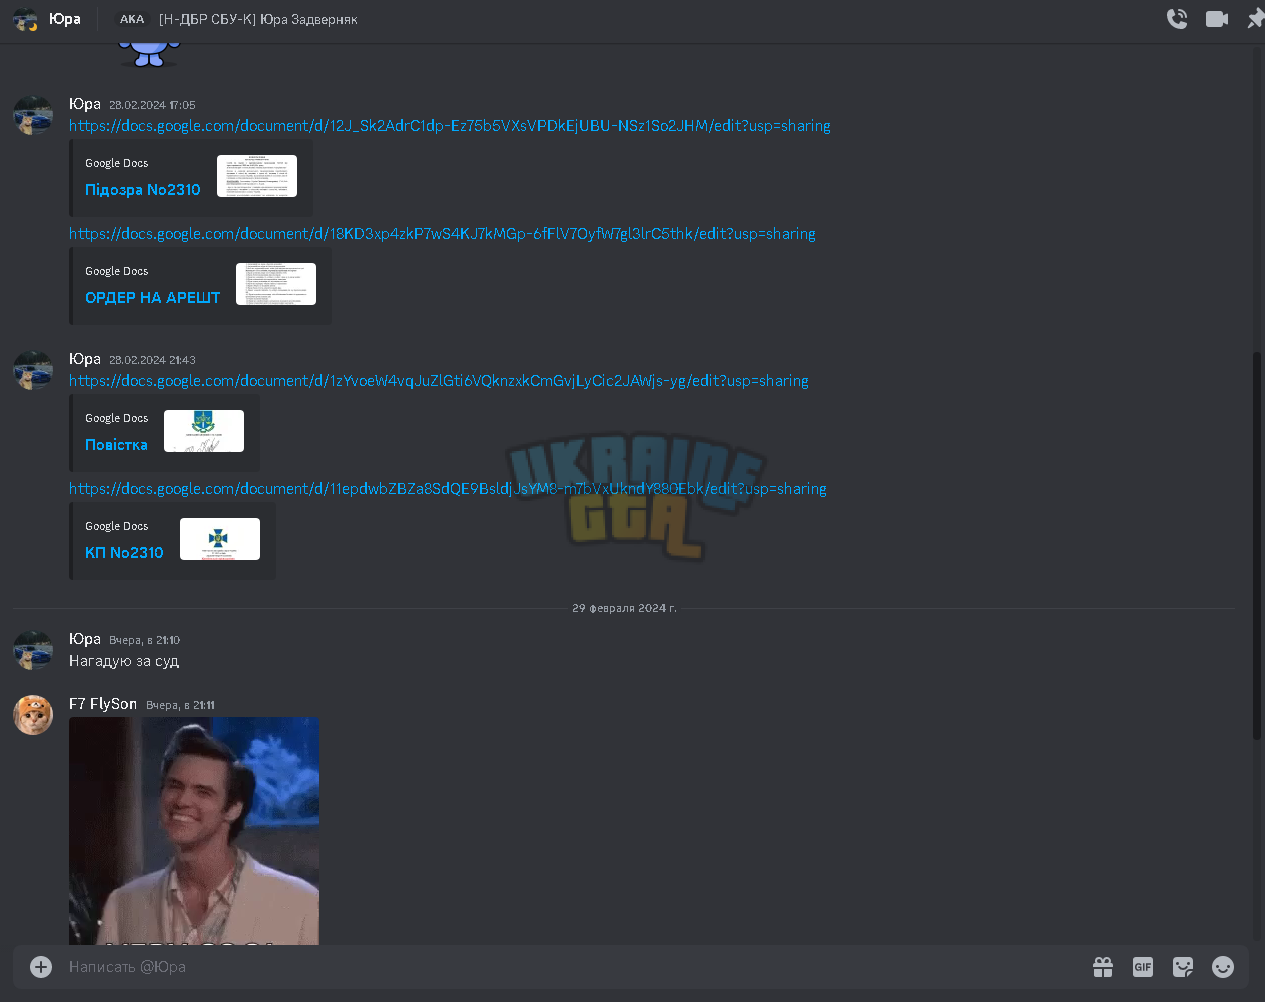Open the 'КП No2310' document title
The height and width of the screenshot is (1002, 1265).
click(124, 553)
